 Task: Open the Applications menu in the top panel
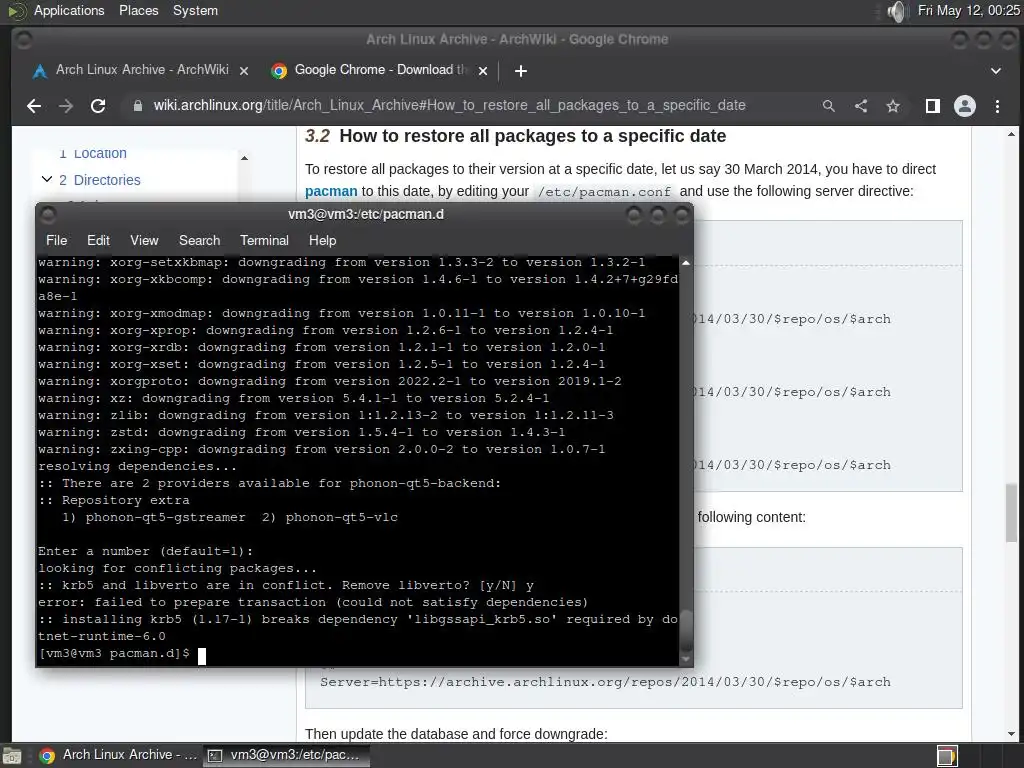click(69, 10)
